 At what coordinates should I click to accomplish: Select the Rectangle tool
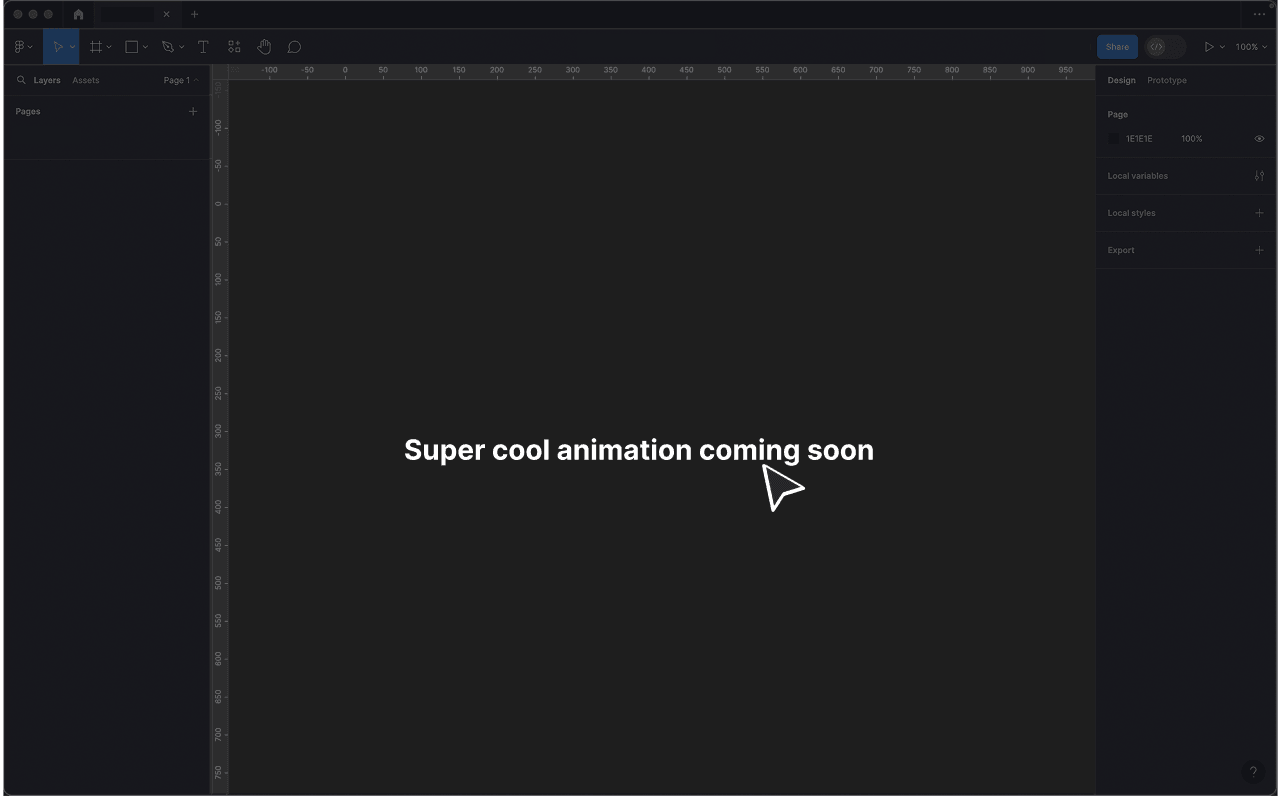coord(130,46)
